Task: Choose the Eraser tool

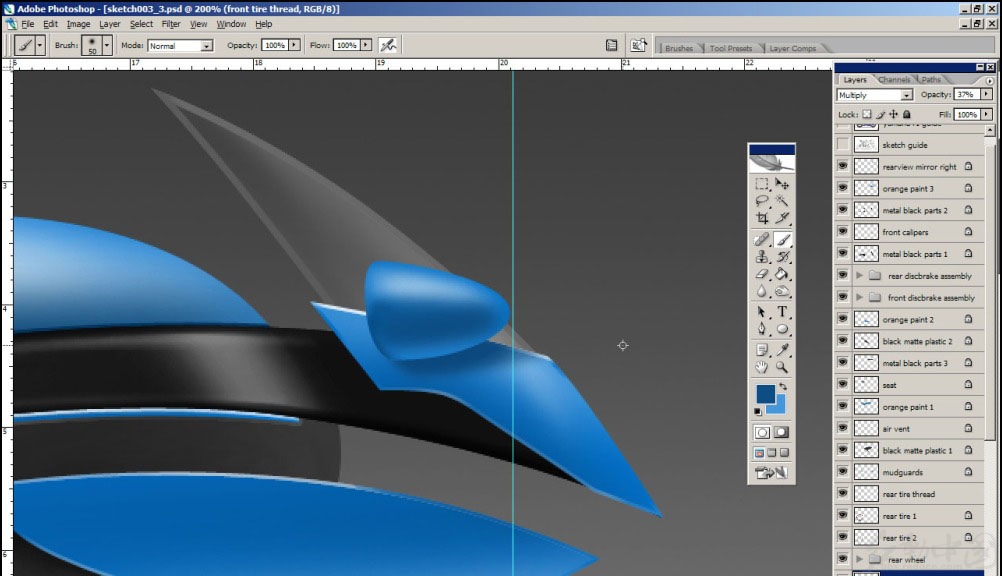Action: coord(762,274)
